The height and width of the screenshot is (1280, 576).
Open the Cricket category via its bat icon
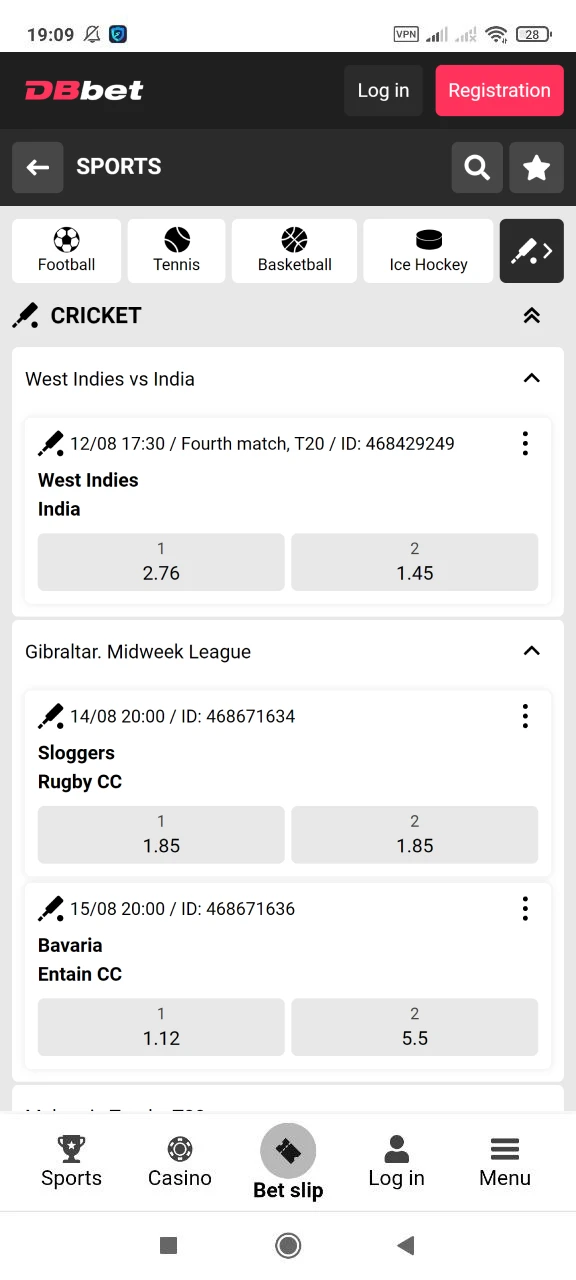click(x=531, y=250)
